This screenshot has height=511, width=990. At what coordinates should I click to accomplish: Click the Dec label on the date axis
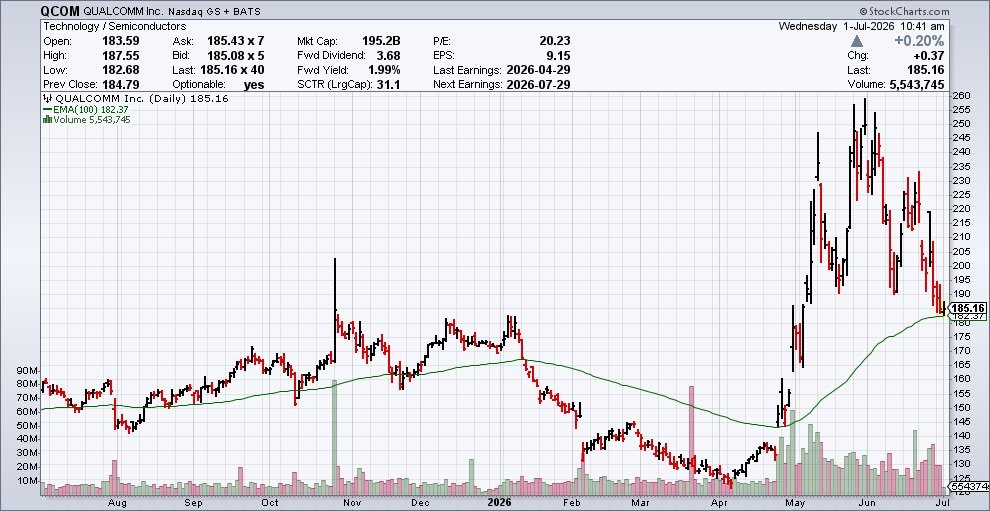click(420, 503)
